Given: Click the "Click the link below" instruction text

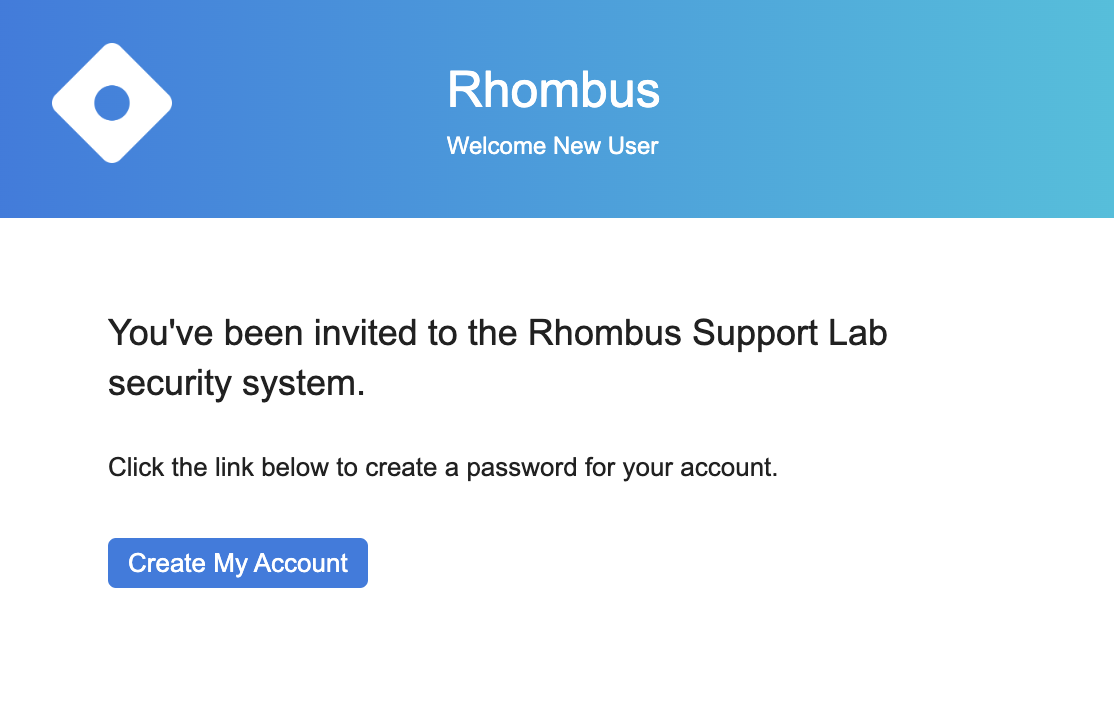Looking at the screenshot, I should point(442,467).
